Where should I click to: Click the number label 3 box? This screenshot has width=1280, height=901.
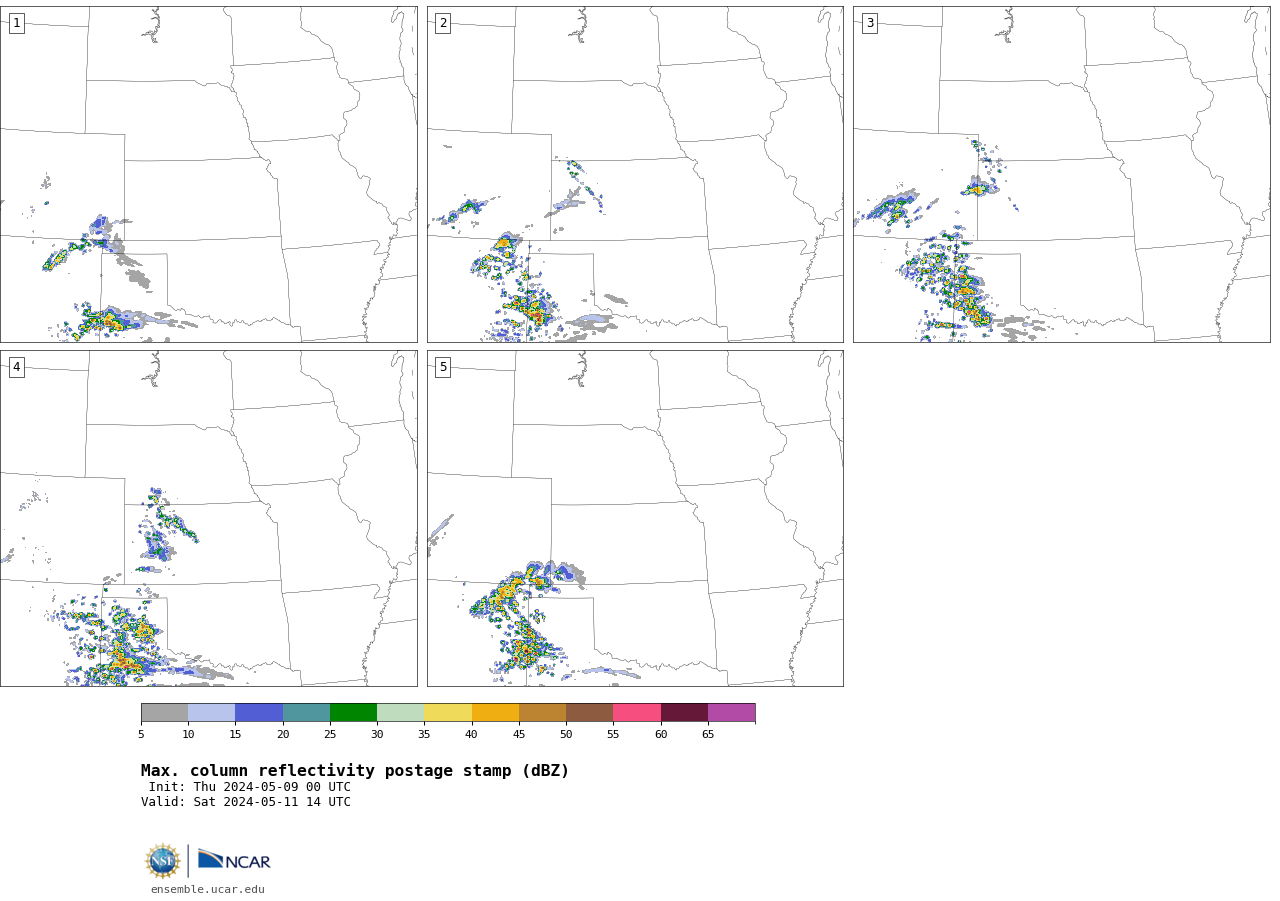869,23
